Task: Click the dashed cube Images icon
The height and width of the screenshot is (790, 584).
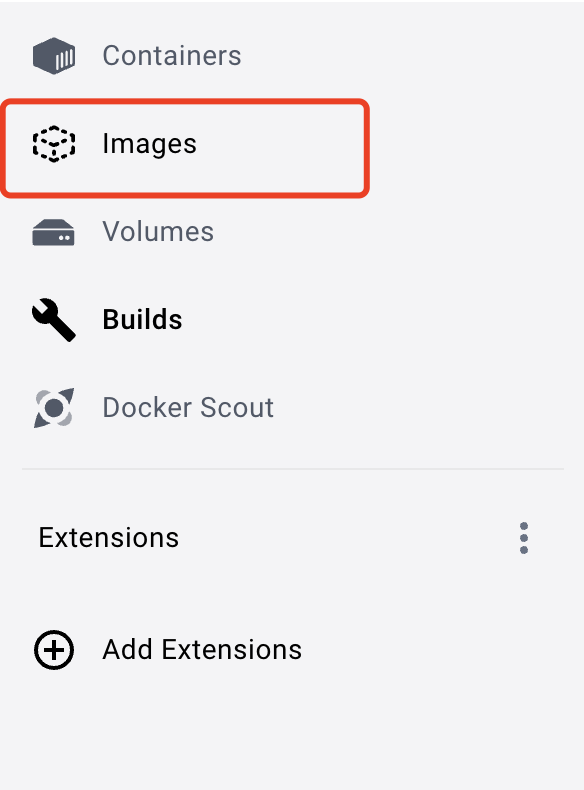Action: (x=54, y=144)
